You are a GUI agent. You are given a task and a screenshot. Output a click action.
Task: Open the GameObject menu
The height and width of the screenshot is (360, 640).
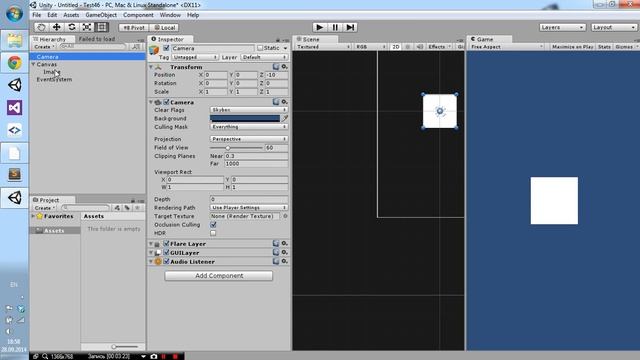coord(101,15)
